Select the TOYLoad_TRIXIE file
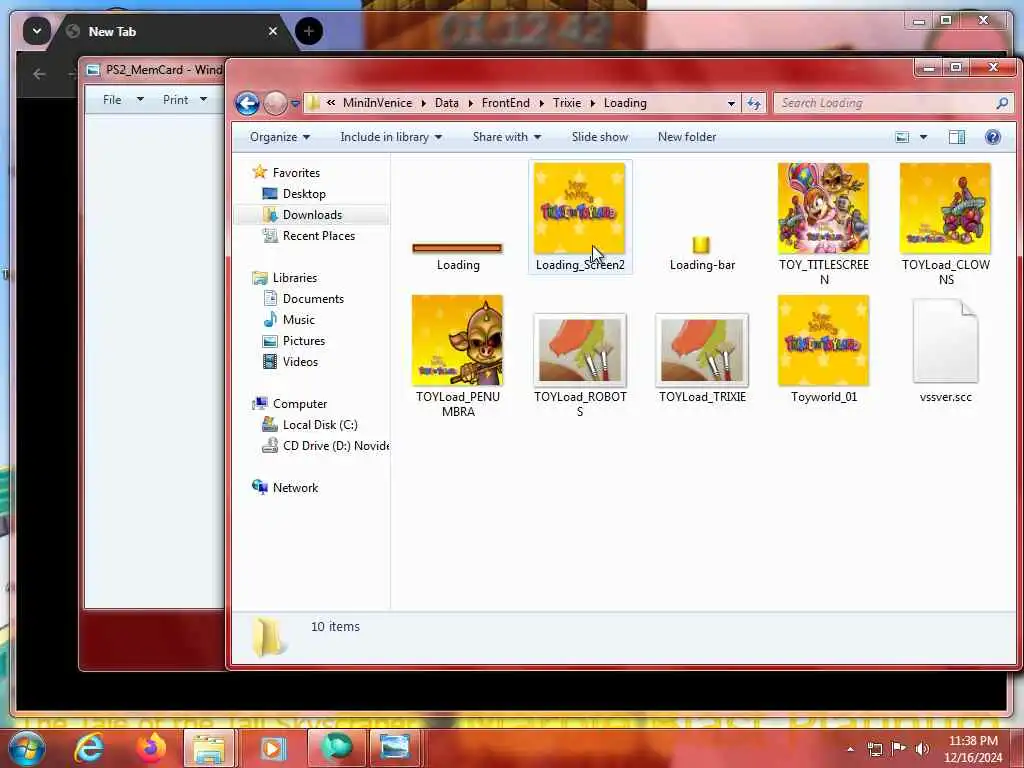Screen dimensions: 1024x768 (702, 350)
